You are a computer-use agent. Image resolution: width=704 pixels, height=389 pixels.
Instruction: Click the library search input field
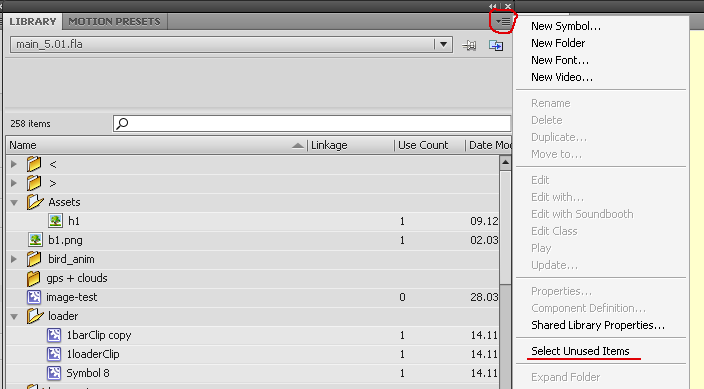tap(312, 124)
